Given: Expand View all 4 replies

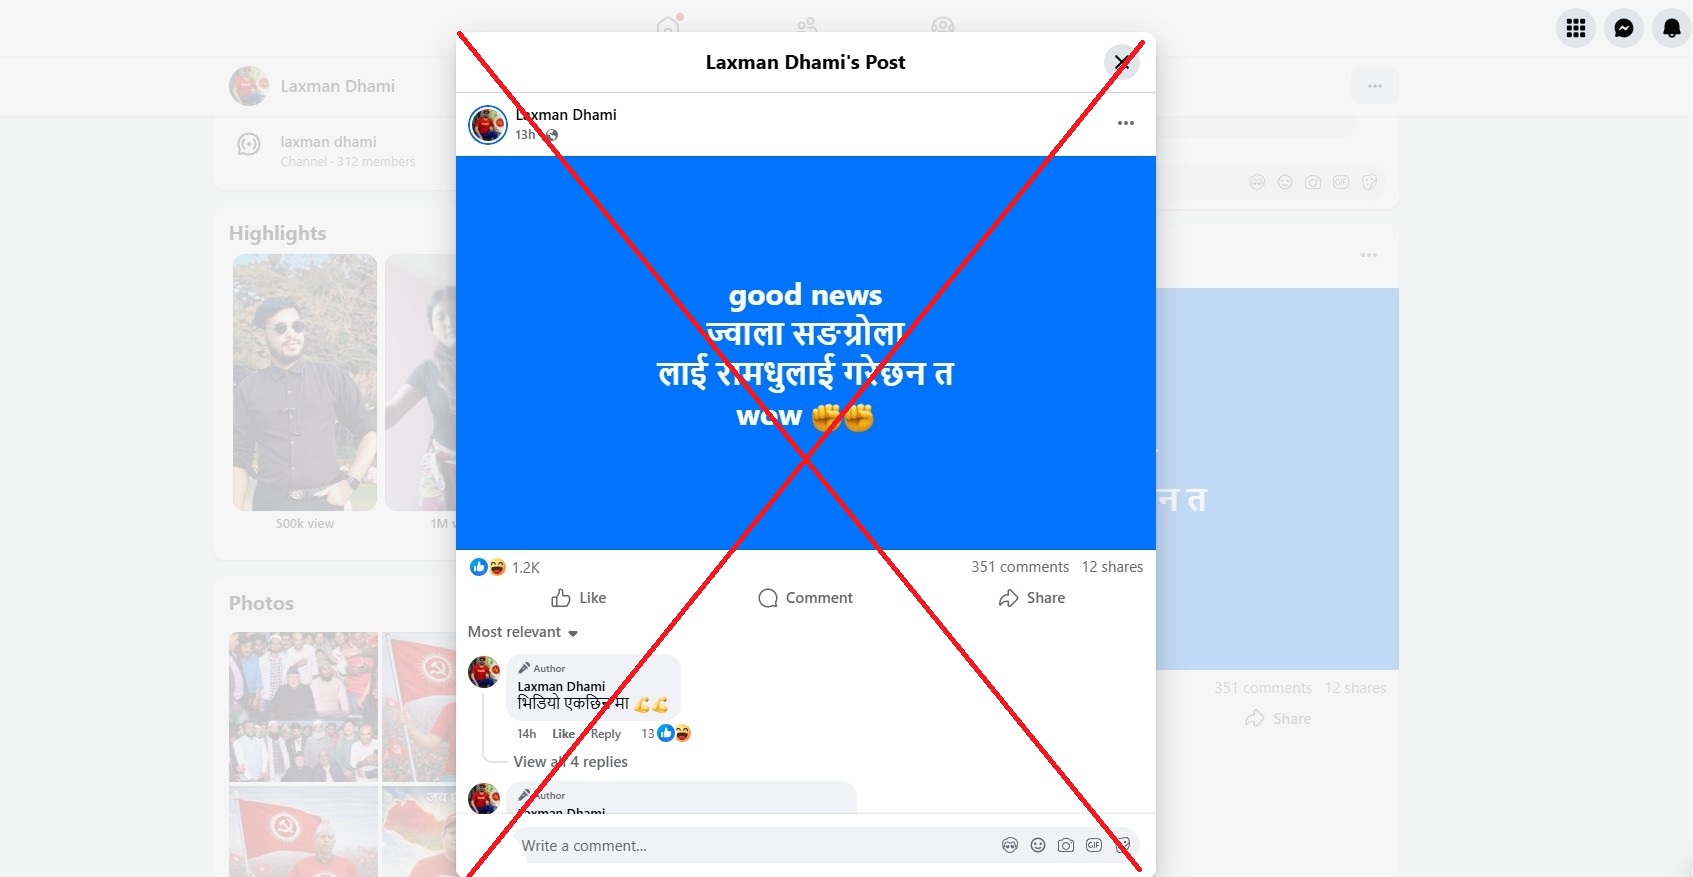Looking at the screenshot, I should pos(570,762).
